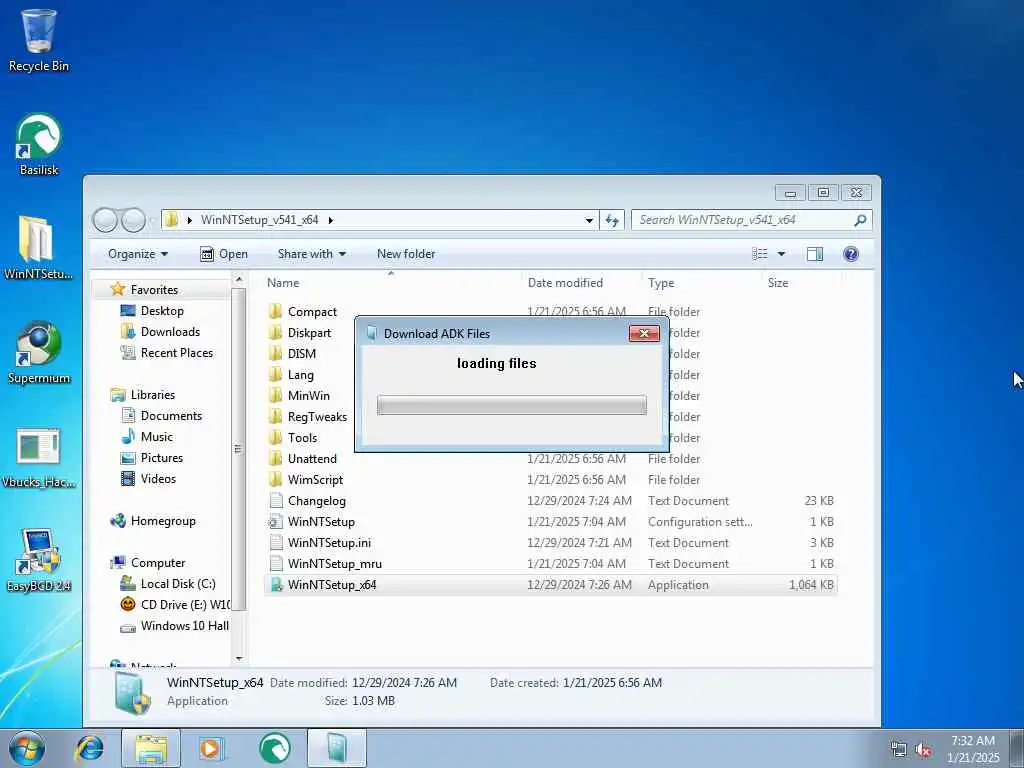This screenshot has width=1024, height=768.
Task: Expand the view options dropdown arrow
Action: tap(781, 254)
